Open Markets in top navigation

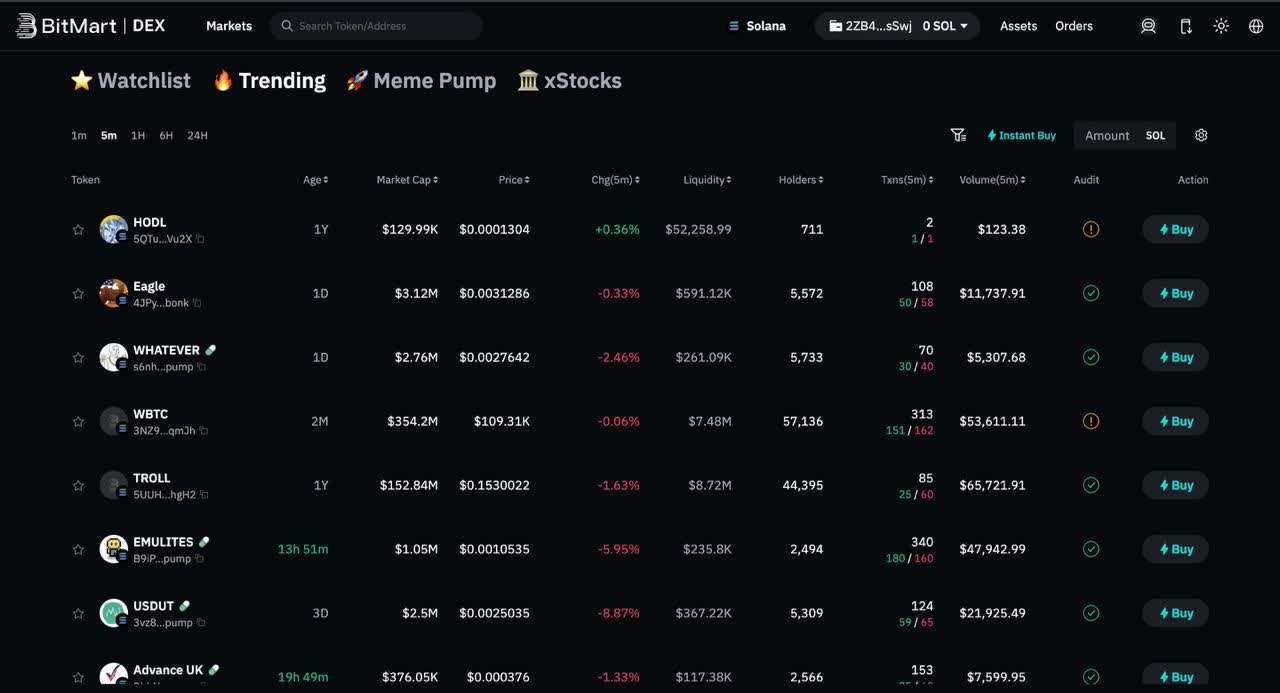point(229,26)
